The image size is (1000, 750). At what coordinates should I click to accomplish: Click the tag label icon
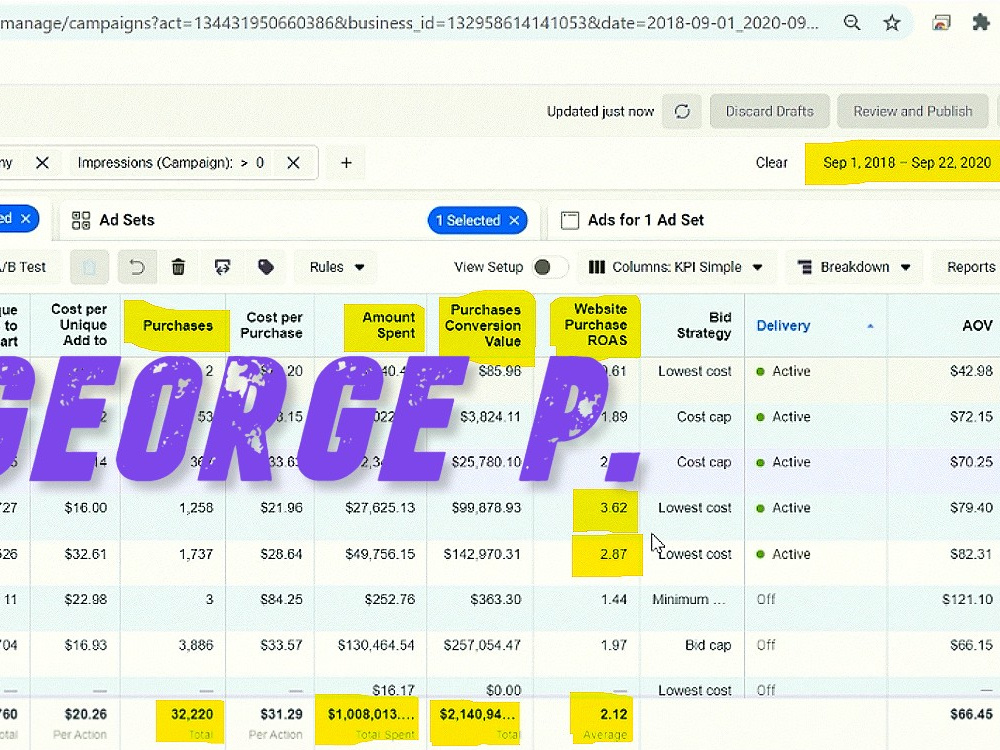coord(266,267)
